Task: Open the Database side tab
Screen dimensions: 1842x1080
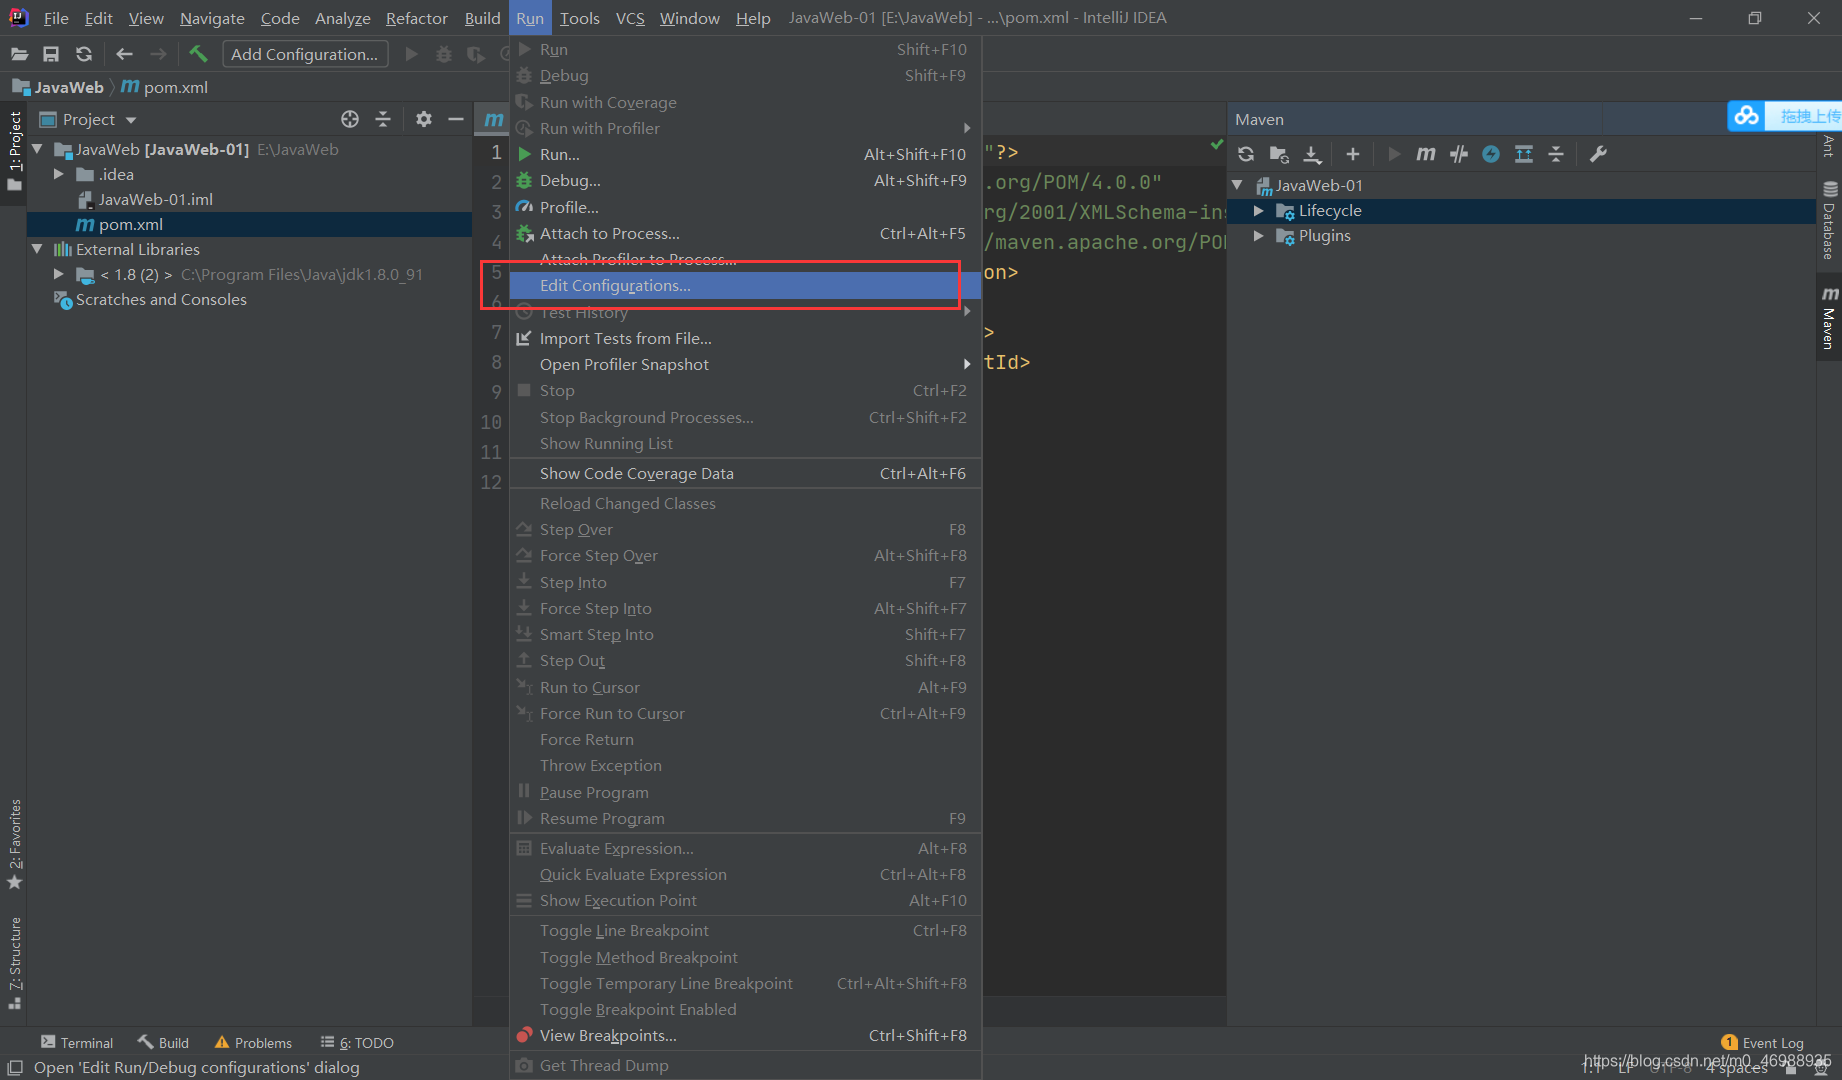Action: pyautogui.click(x=1829, y=221)
